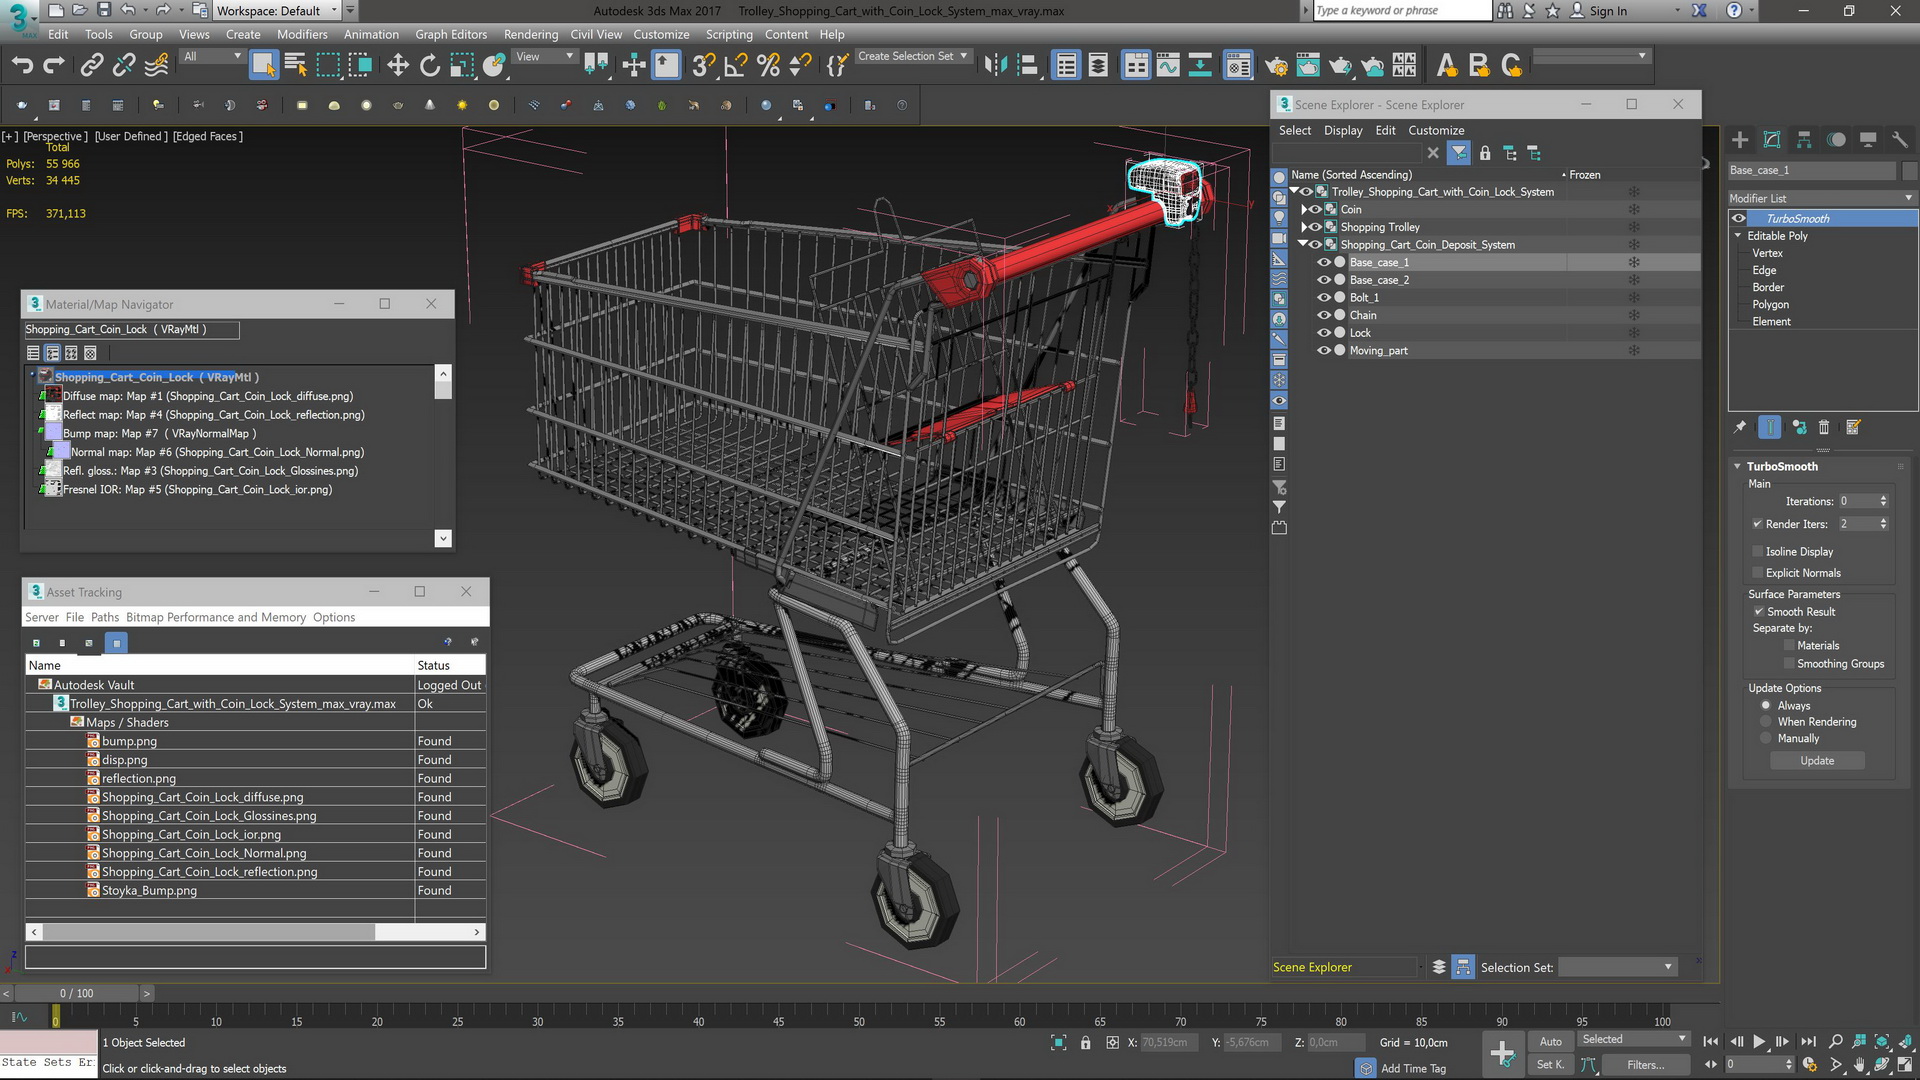The height and width of the screenshot is (1080, 1920).
Task: Toggle the Angle Snap tool
Action: pyautogui.click(x=735, y=65)
